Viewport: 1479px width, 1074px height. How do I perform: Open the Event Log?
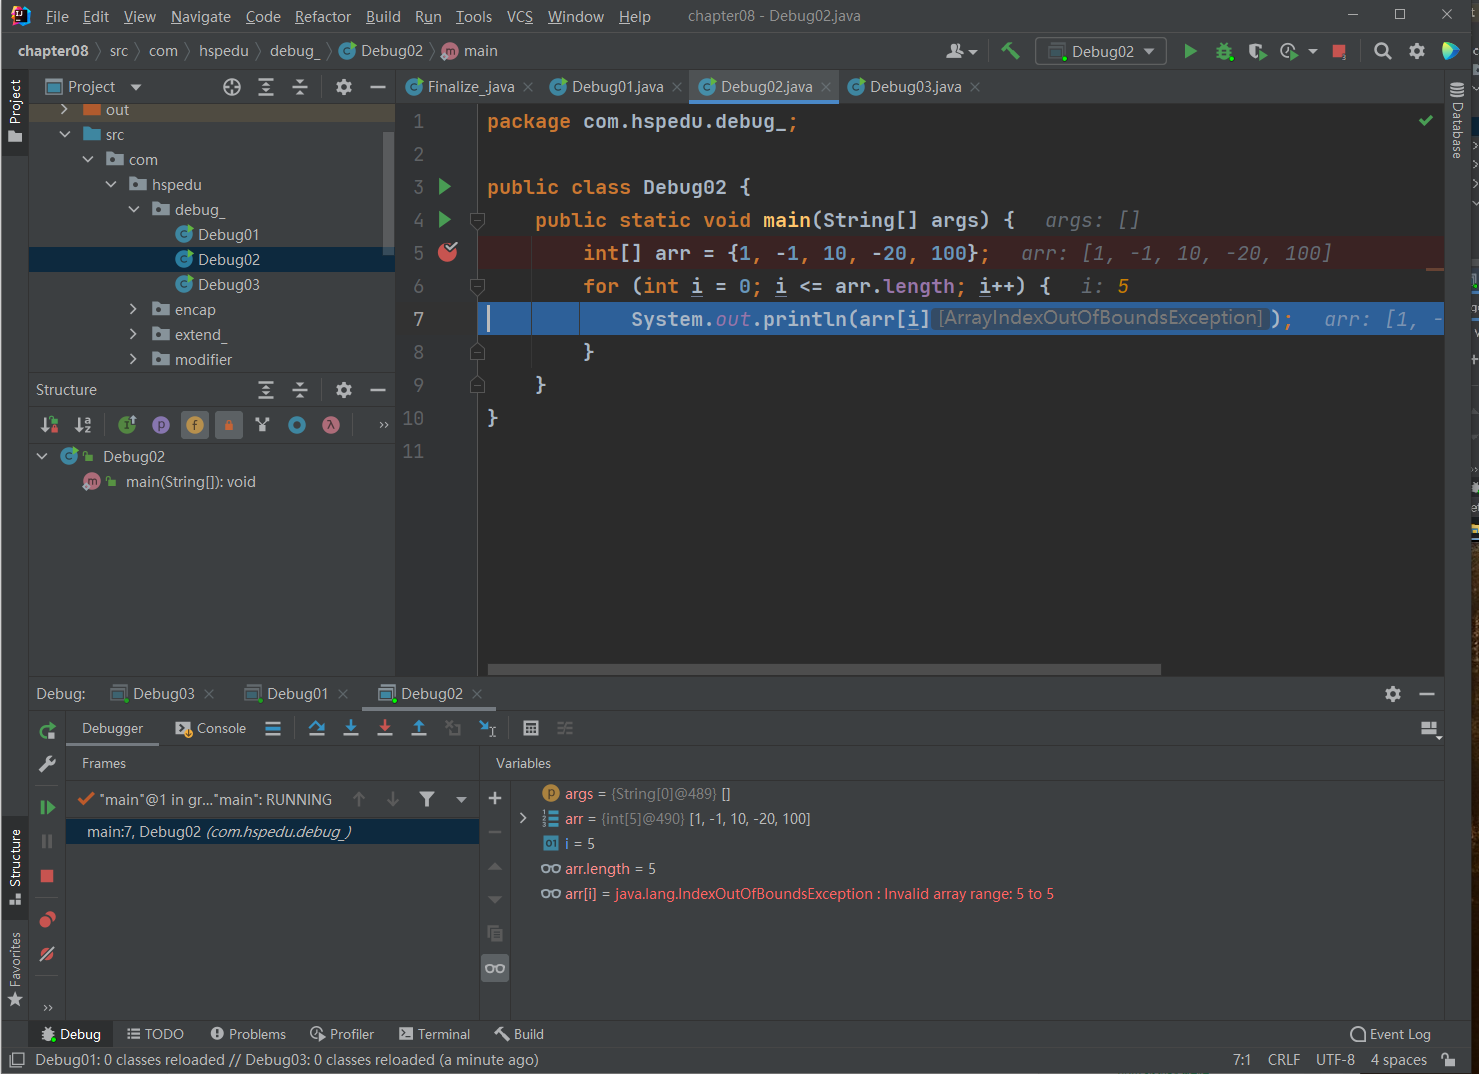click(x=1391, y=1034)
